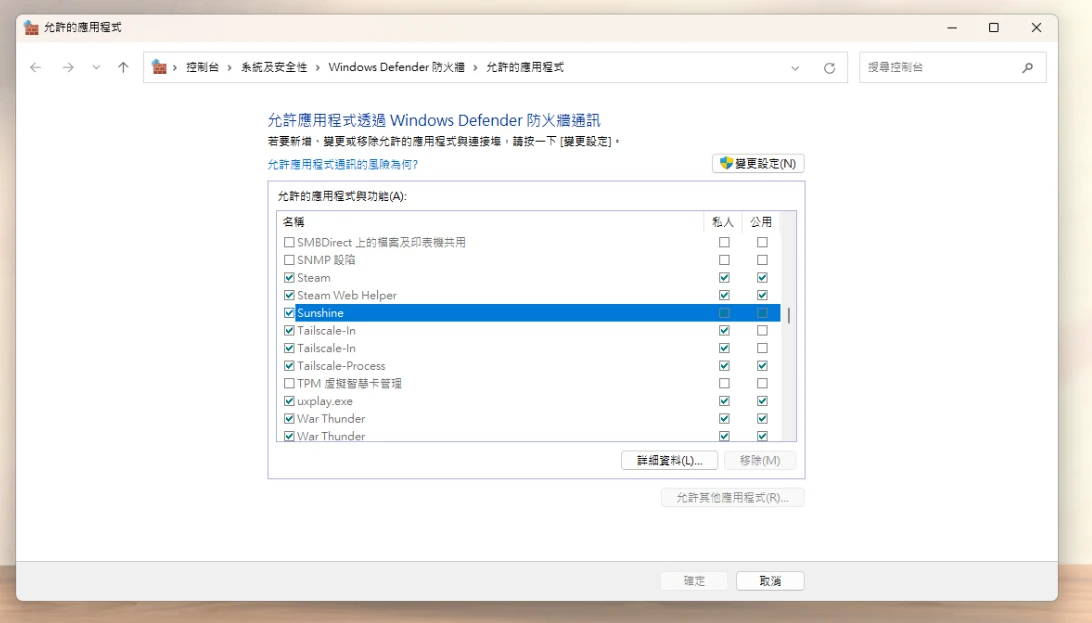Click the 變更設定 button

[x=758, y=164]
